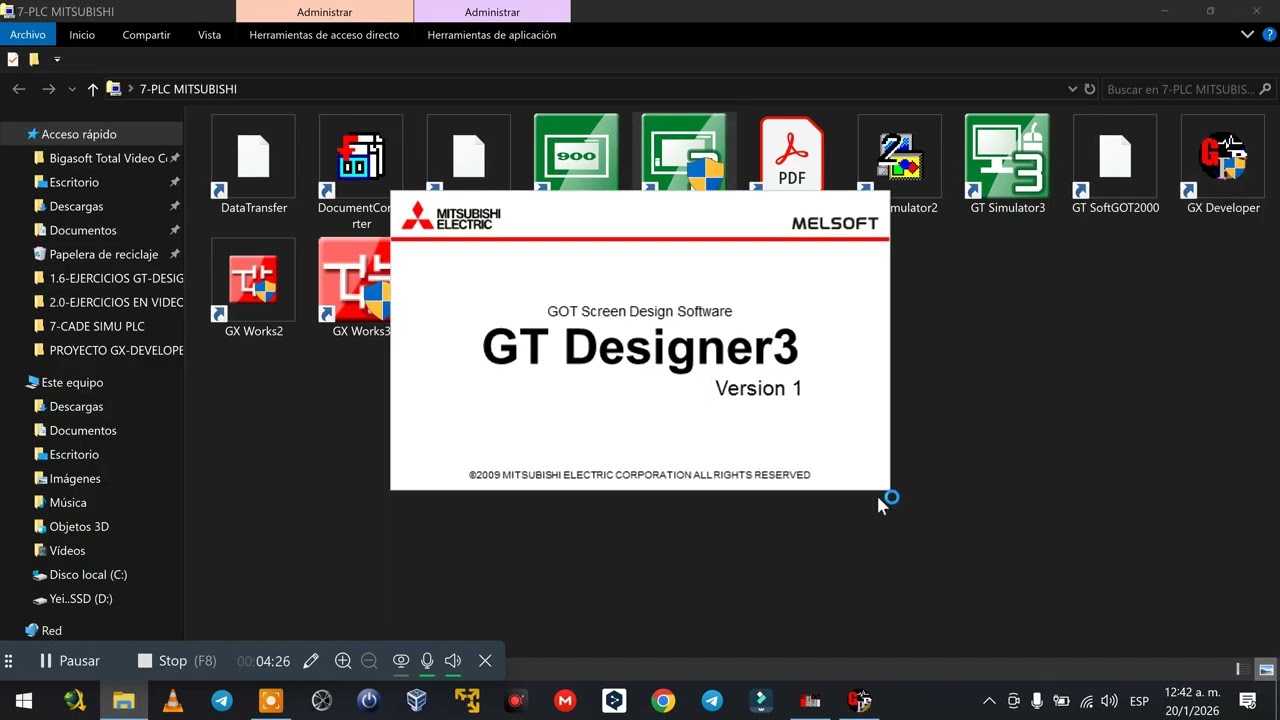Select the green 900 converter icon

(576, 152)
